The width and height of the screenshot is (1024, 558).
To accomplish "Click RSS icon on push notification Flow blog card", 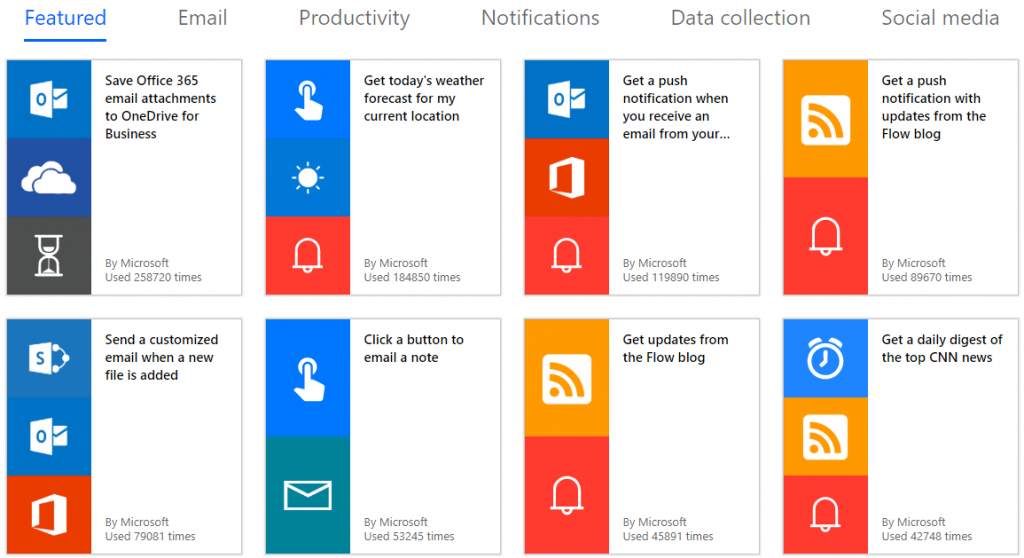I will (825, 119).
